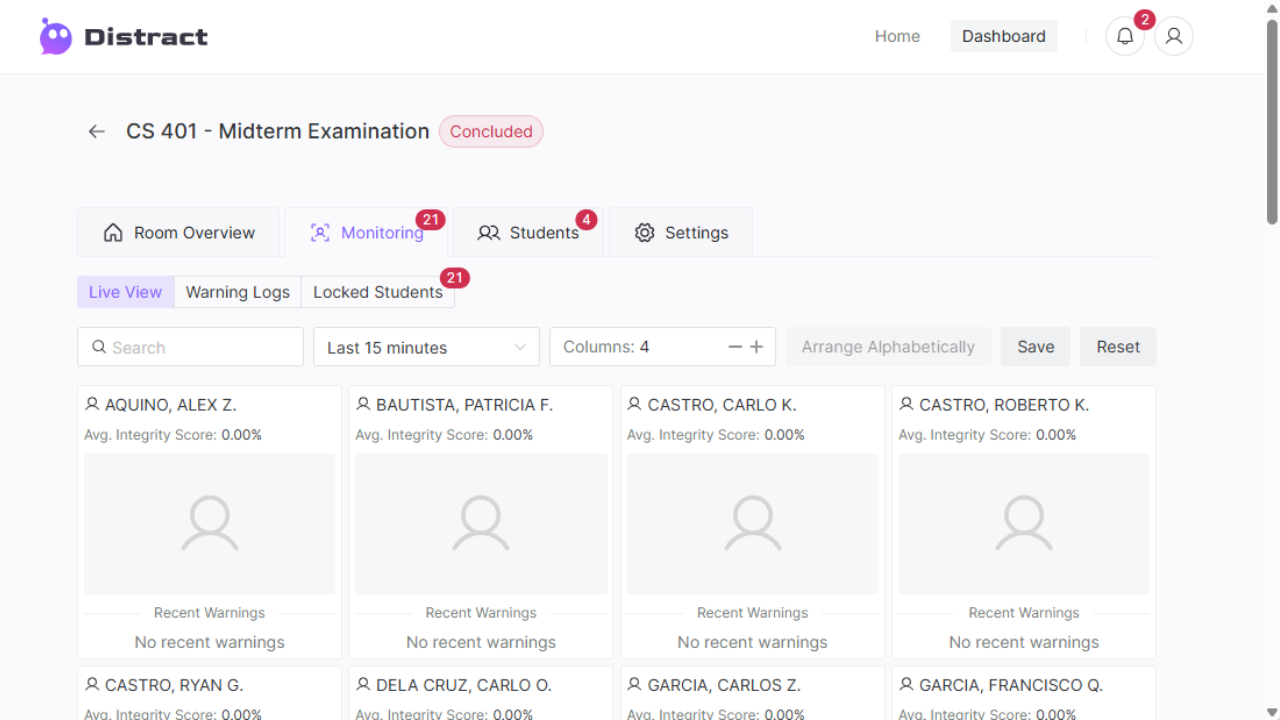Image resolution: width=1280 pixels, height=720 pixels.
Task: Select AQUINO, ALEX Z. camera thumbnail
Action: click(x=210, y=525)
